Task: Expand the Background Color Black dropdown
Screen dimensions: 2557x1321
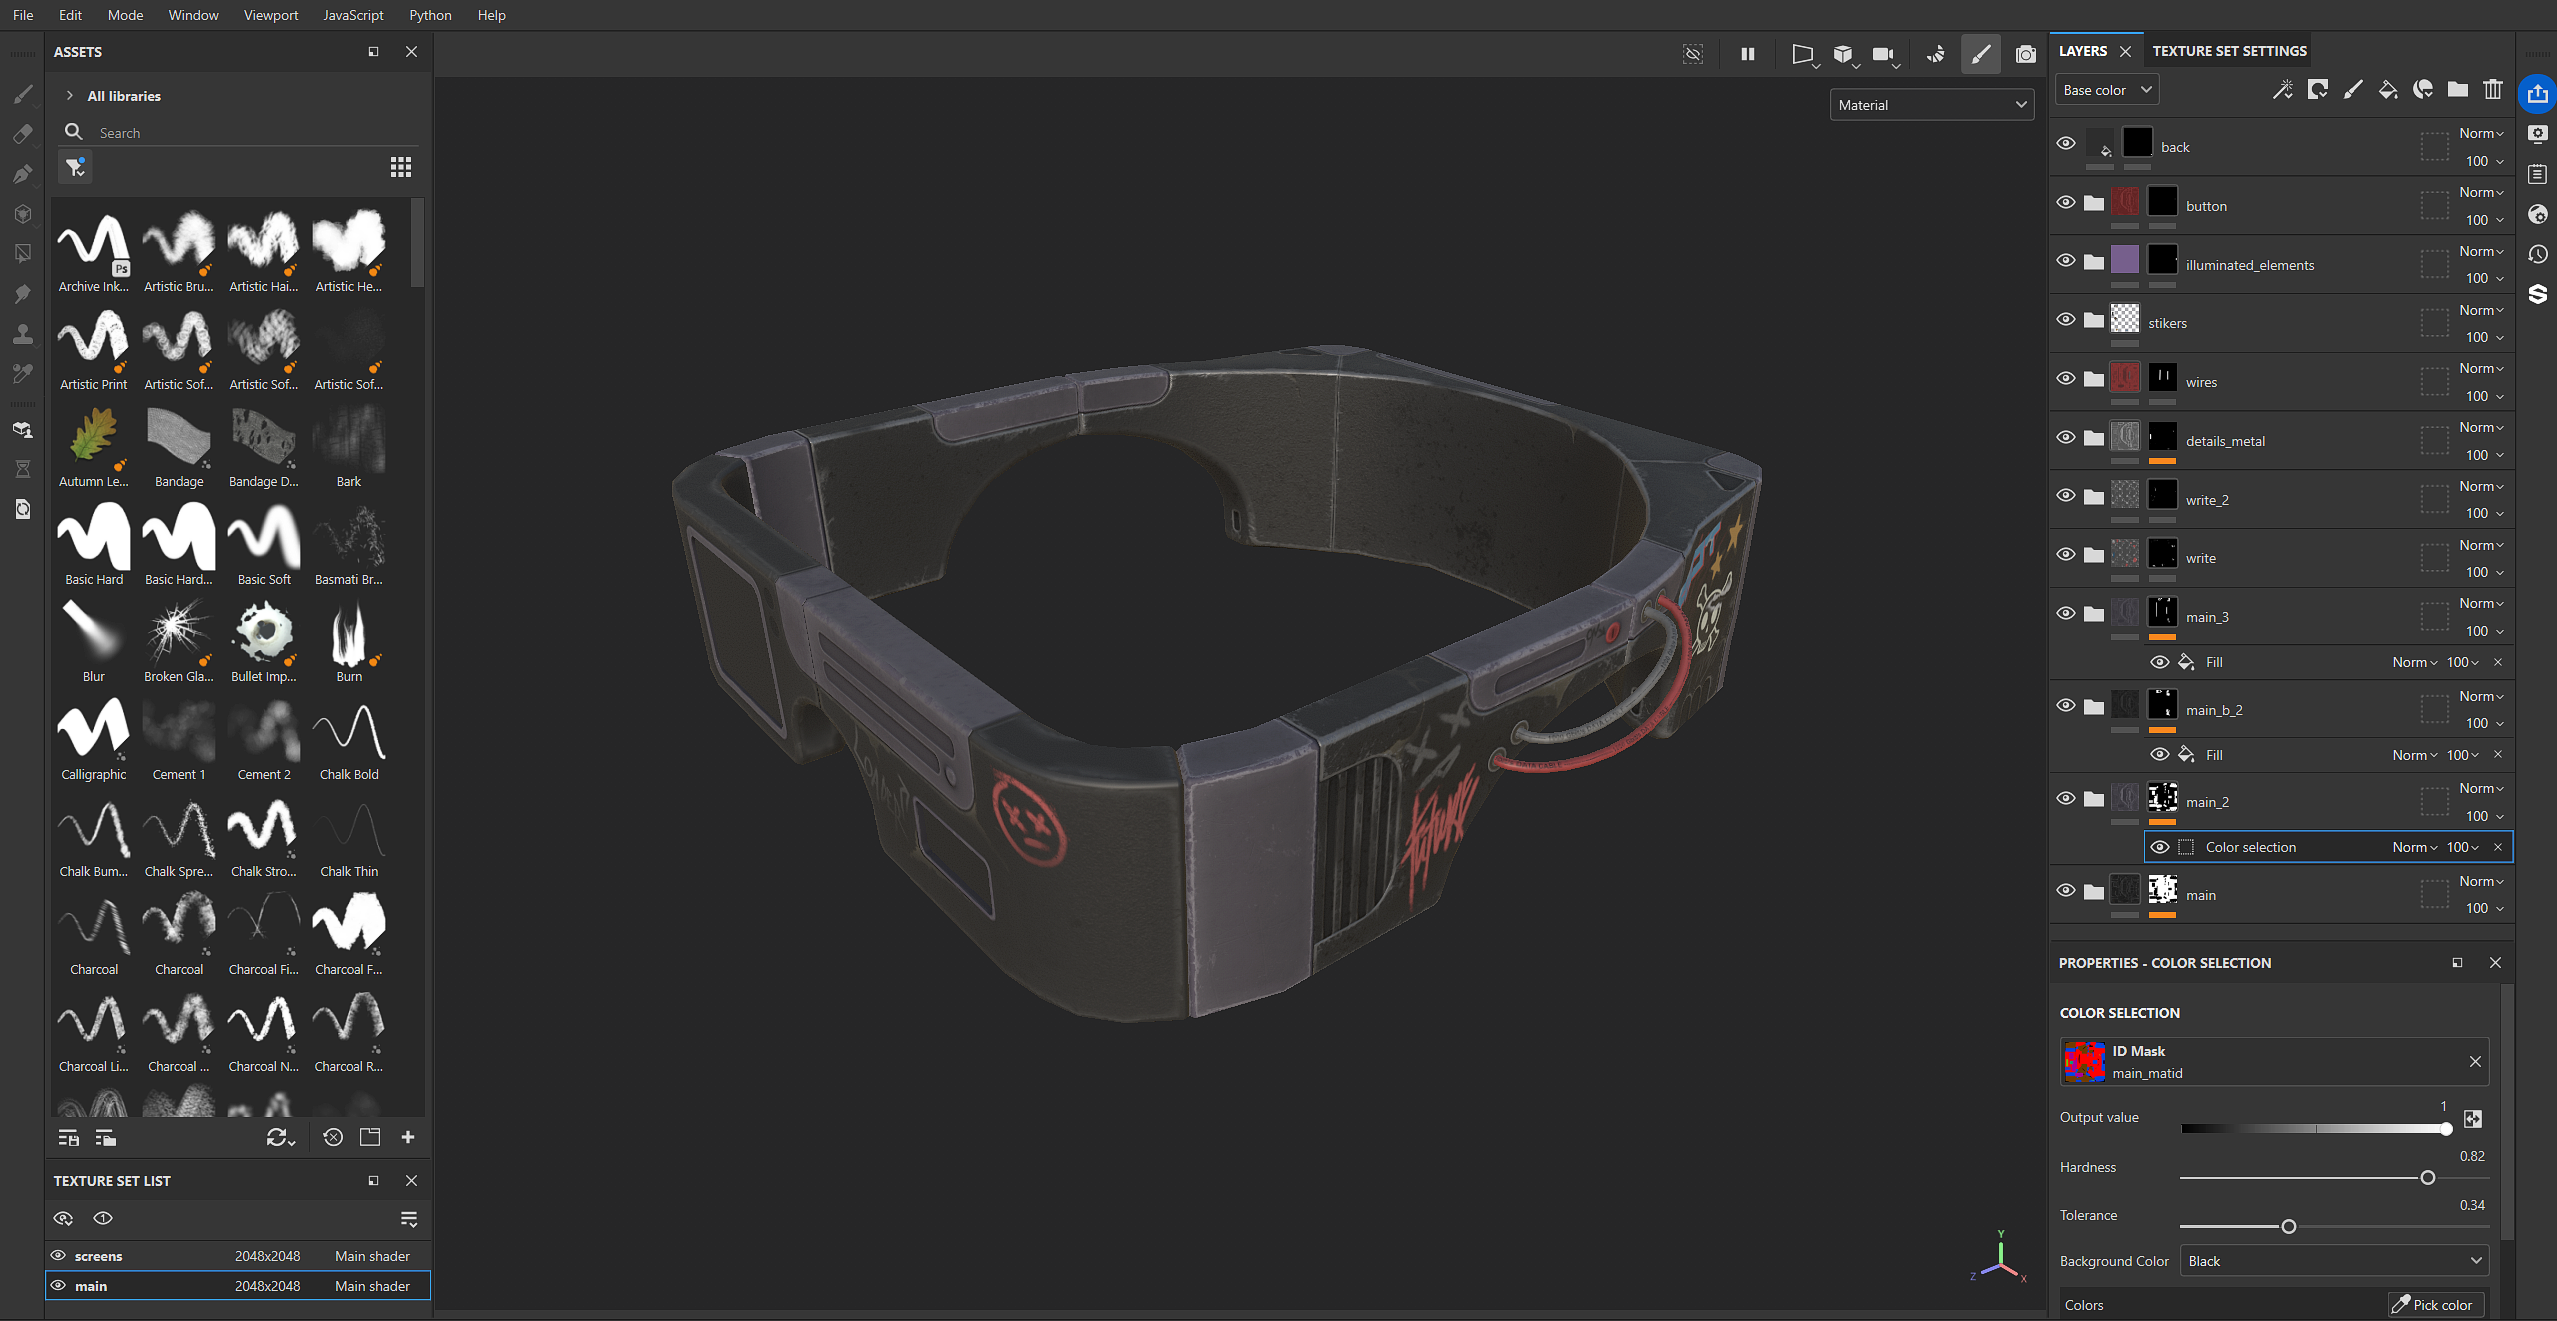Action: 2334,1261
